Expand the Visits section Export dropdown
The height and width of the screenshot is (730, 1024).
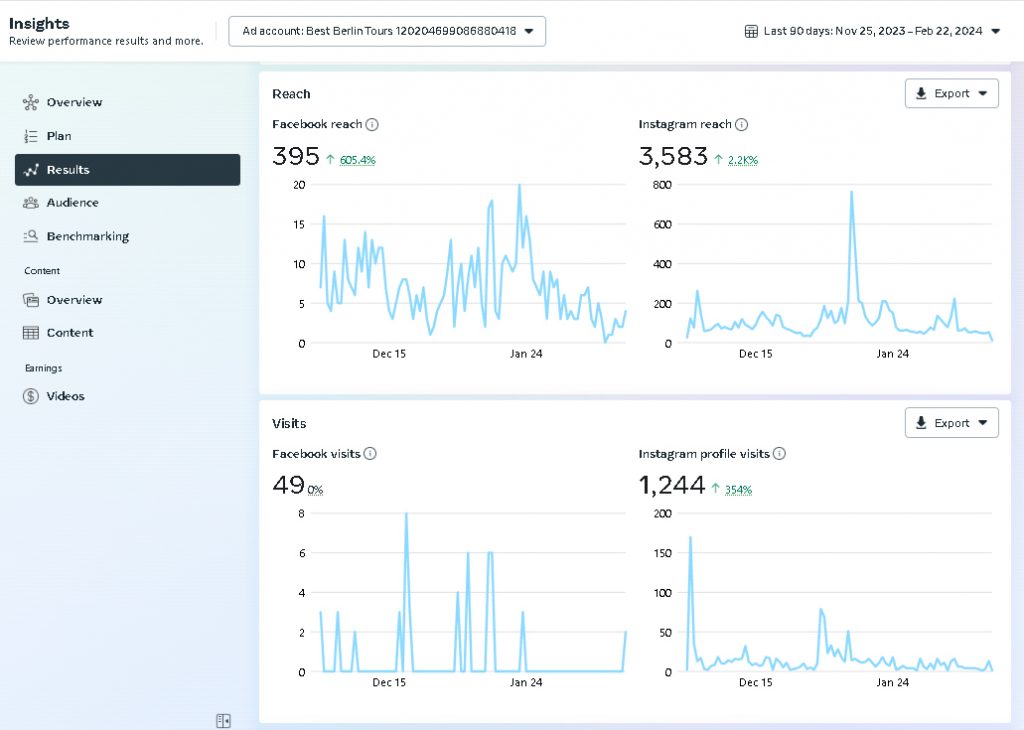(x=951, y=423)
